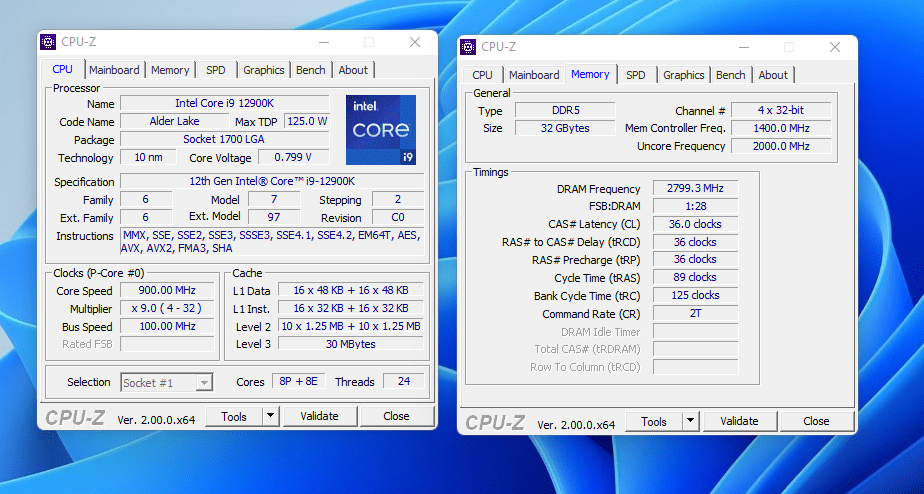Click the Uncore Frequency 2000.0 MHz value
This screenshot has height=494, width=924.
[781, 146]
